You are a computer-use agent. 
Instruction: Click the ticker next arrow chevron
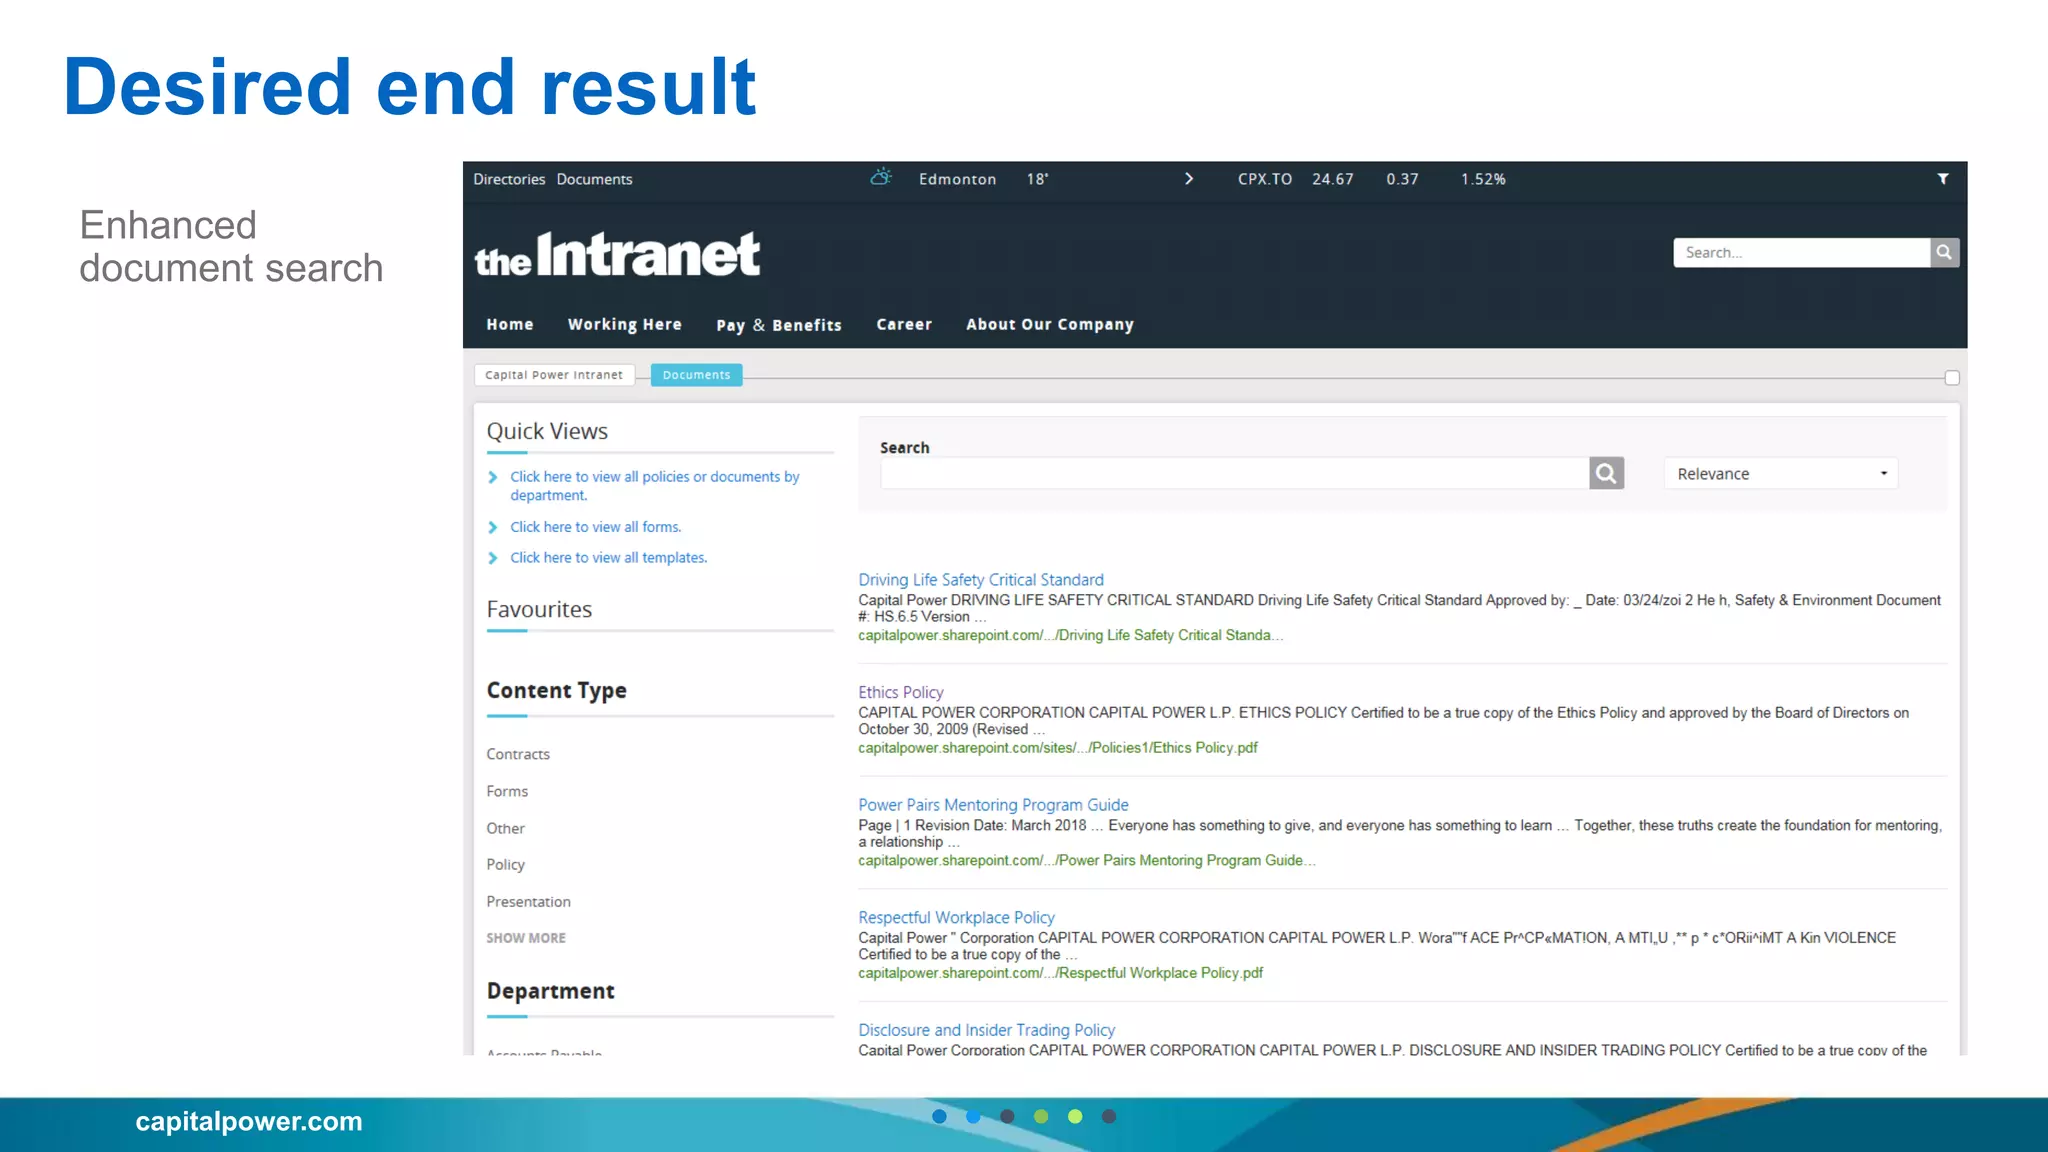tap(1189, 179)
